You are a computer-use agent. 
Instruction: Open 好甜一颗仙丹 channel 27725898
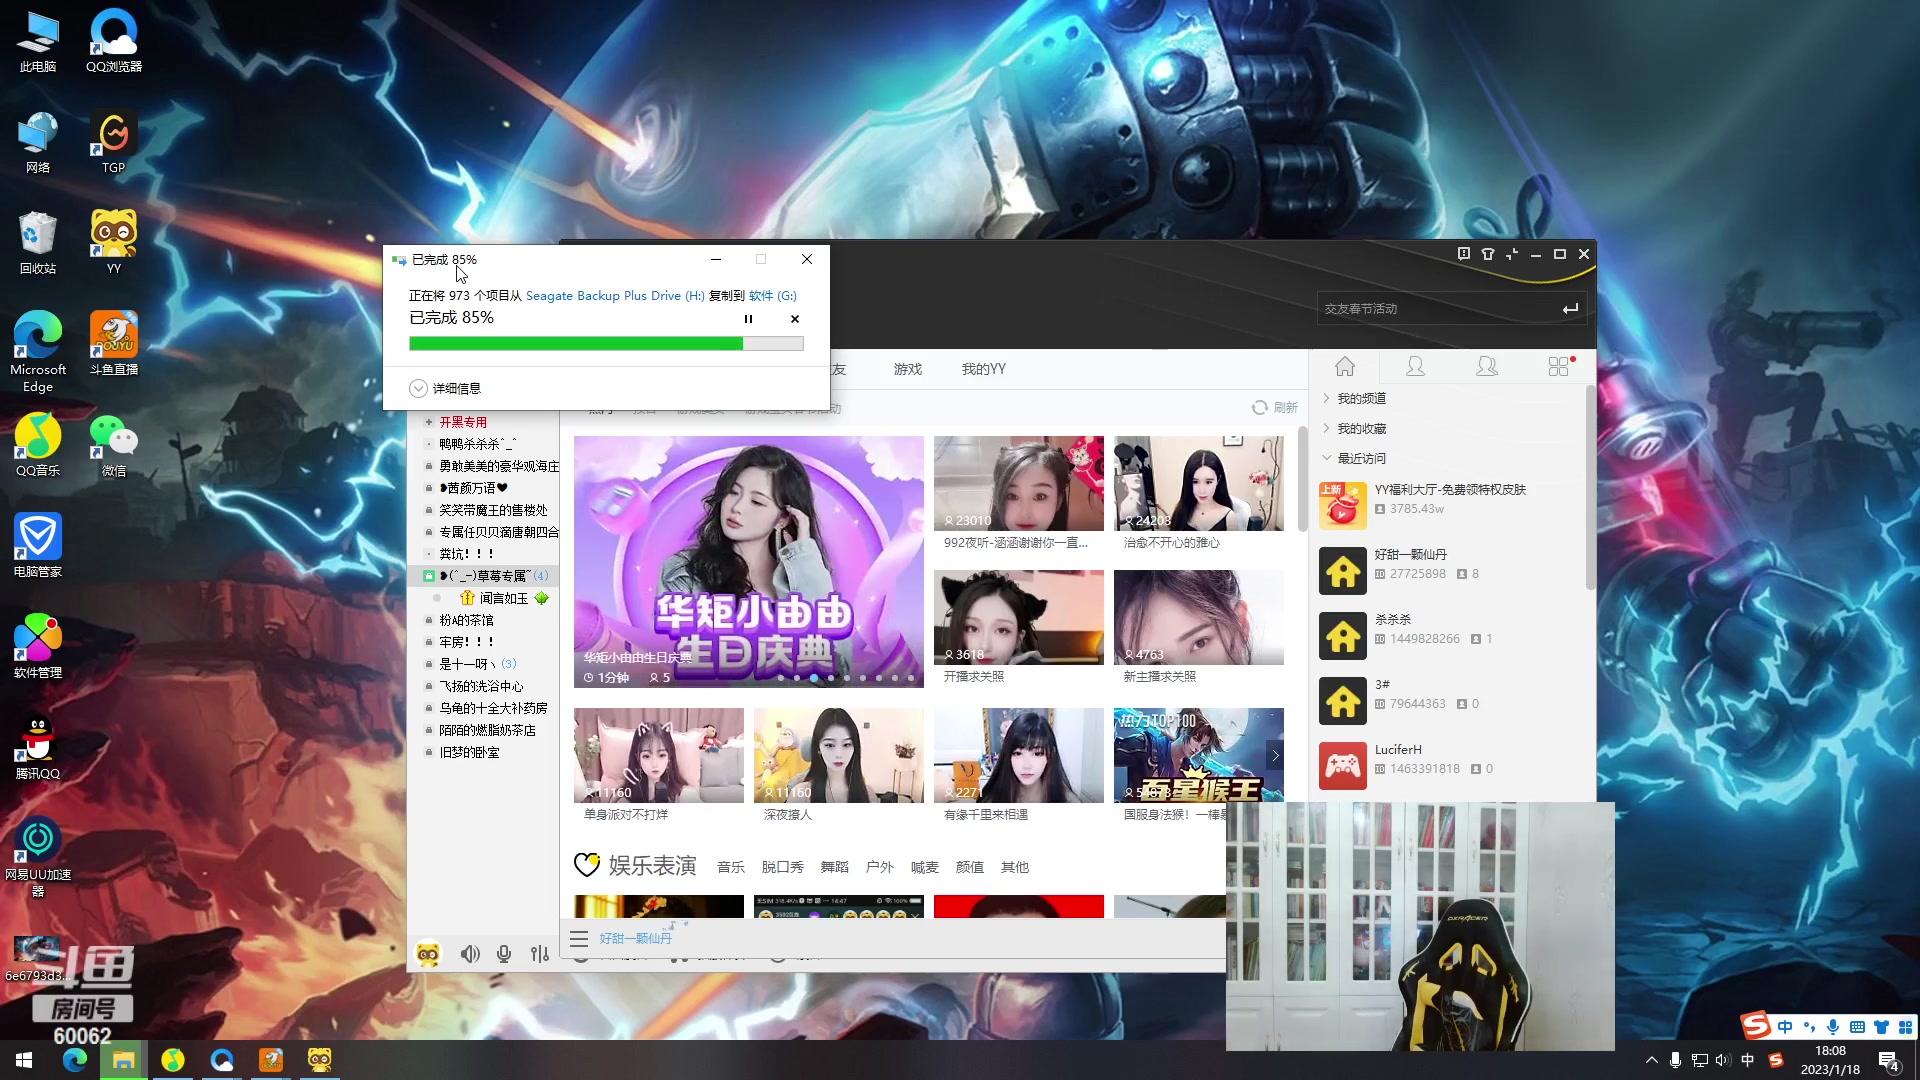click(x=1450, y=570)
